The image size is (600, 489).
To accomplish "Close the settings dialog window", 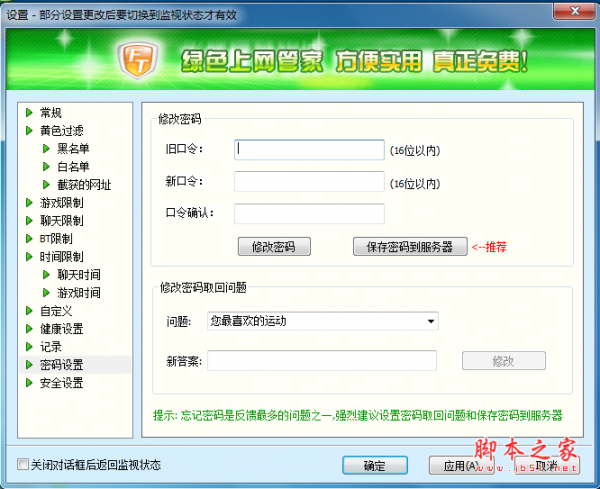I will pos(575,11).
